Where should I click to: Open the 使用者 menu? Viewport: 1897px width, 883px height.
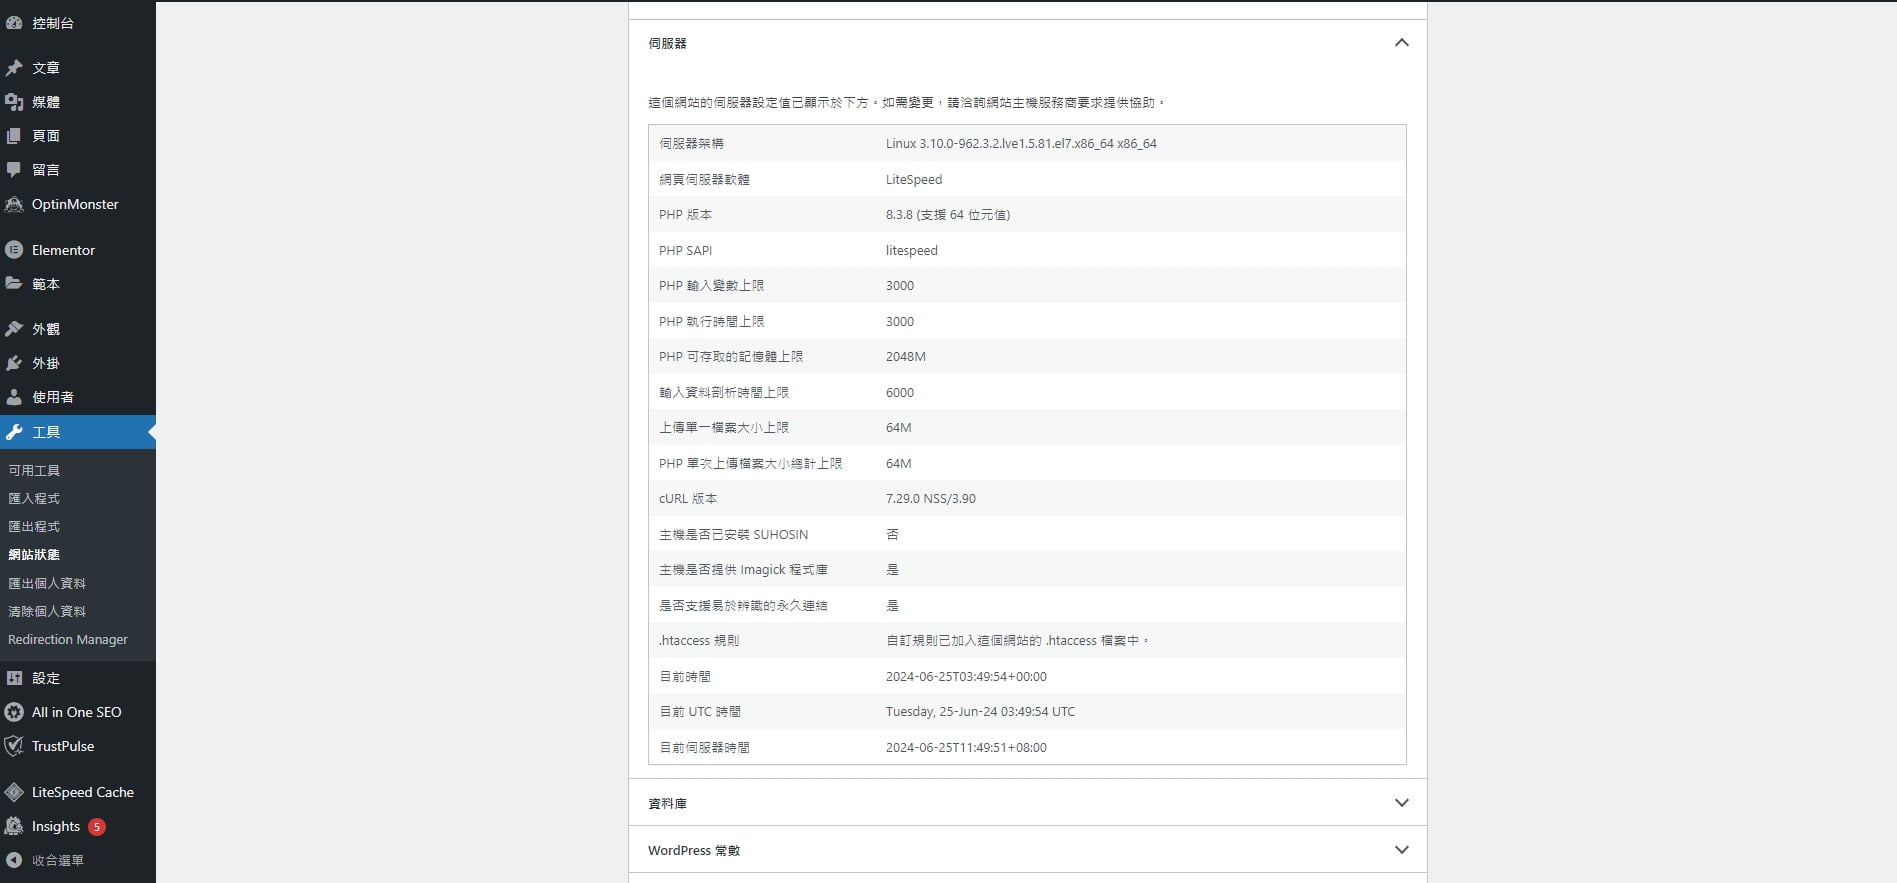coord(52,397)
